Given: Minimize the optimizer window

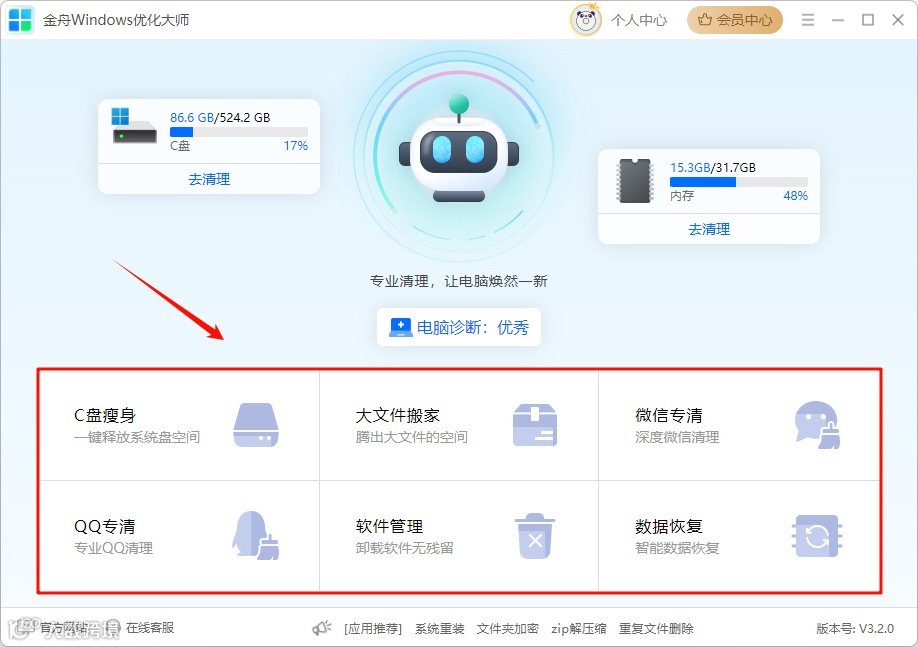Looking at the screenshot, I should pyautogui.click(x=838, y=20).
